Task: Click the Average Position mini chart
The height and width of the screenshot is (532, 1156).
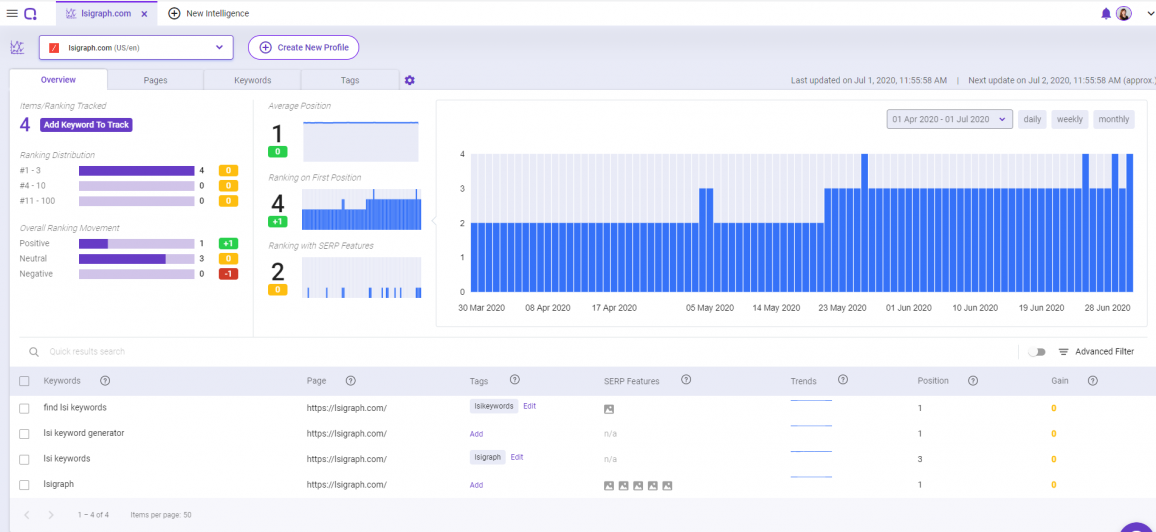Action: pyautogui.click(x=361, y=141)
